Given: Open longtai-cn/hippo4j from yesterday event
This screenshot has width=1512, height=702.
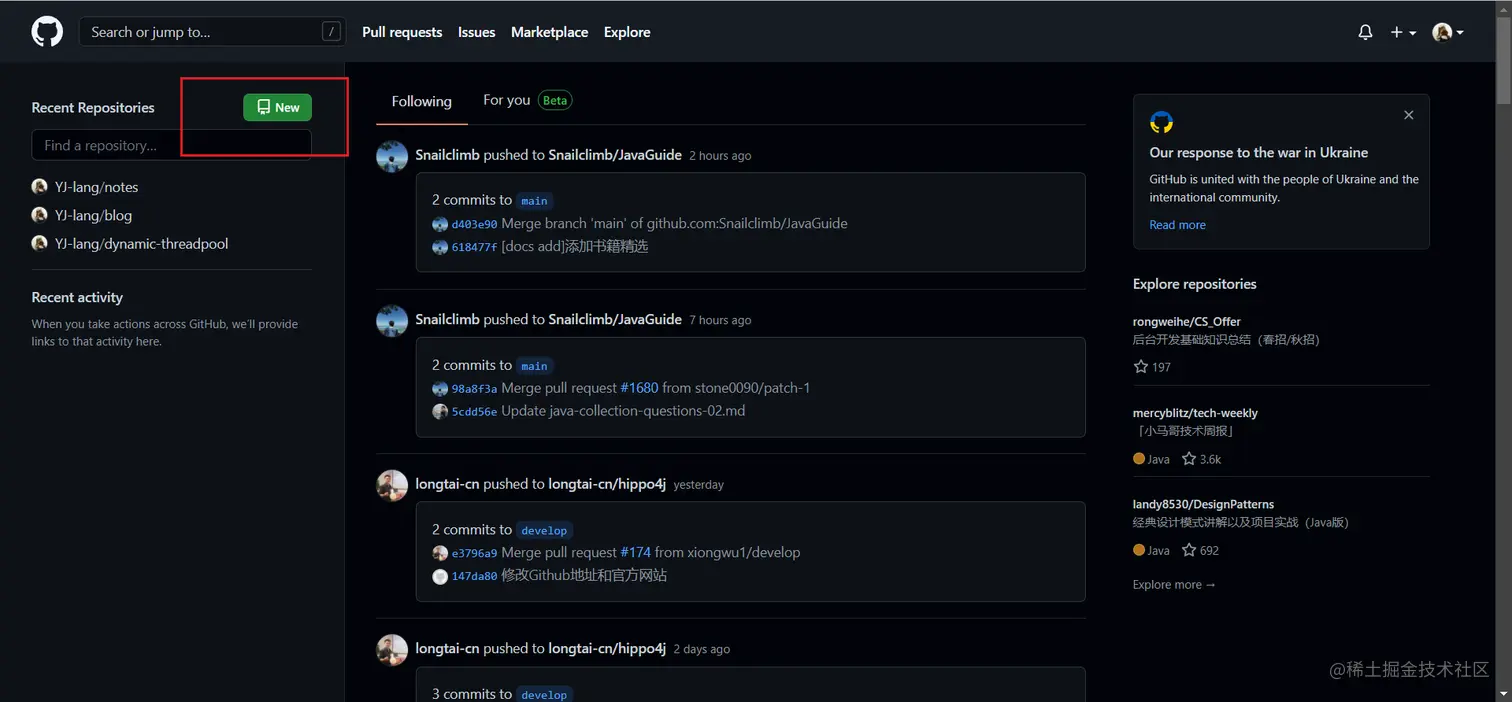Looking at the screenshot, I should 607,484.
